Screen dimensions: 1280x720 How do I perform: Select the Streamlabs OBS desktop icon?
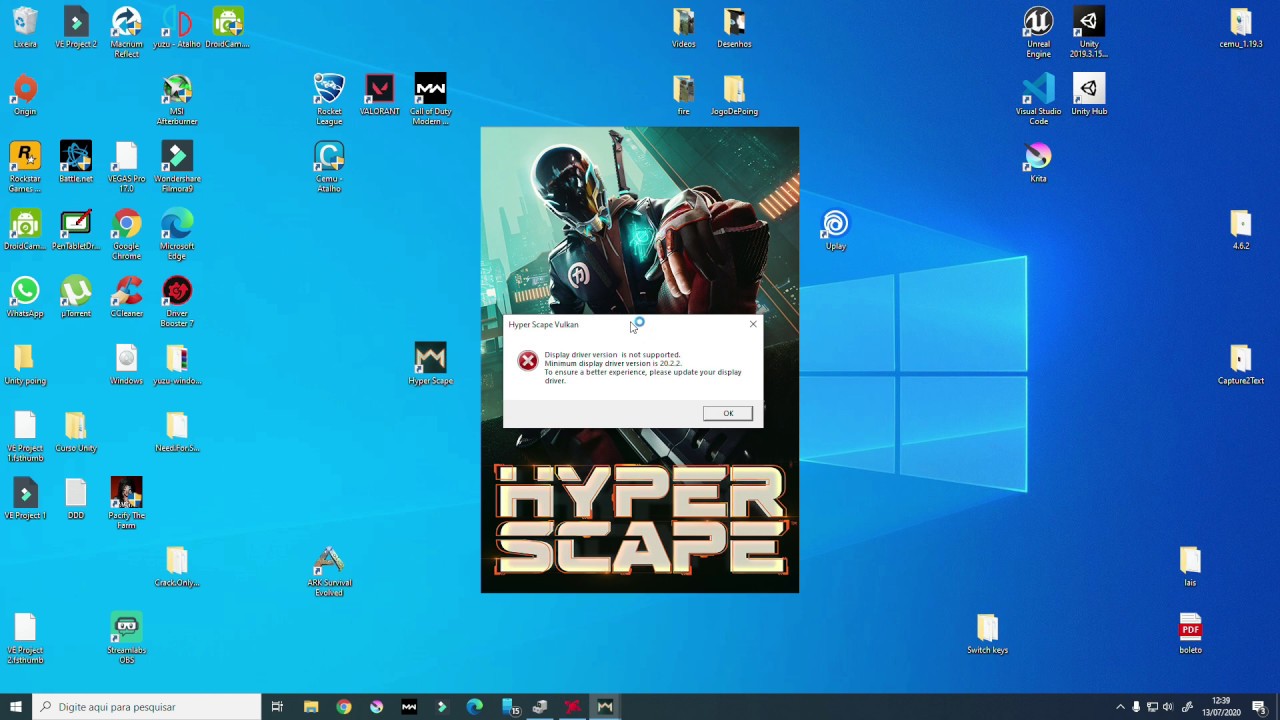126,639
